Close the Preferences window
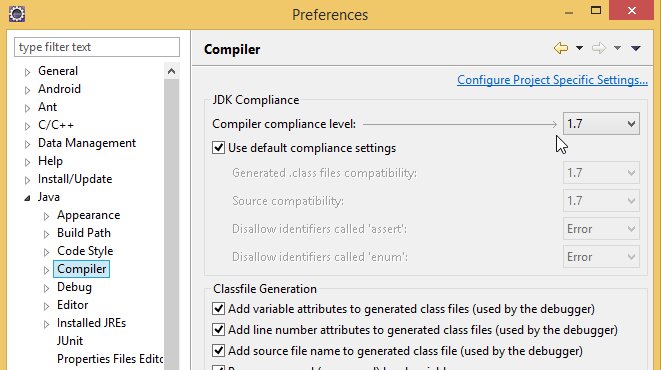The width and height of the screenshot is (661, 370). coord(631,11)
